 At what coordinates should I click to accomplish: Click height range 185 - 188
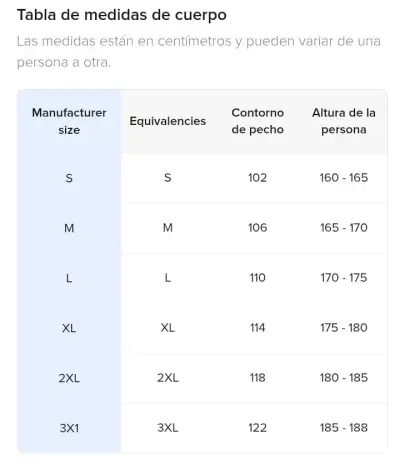click(344, 428)
